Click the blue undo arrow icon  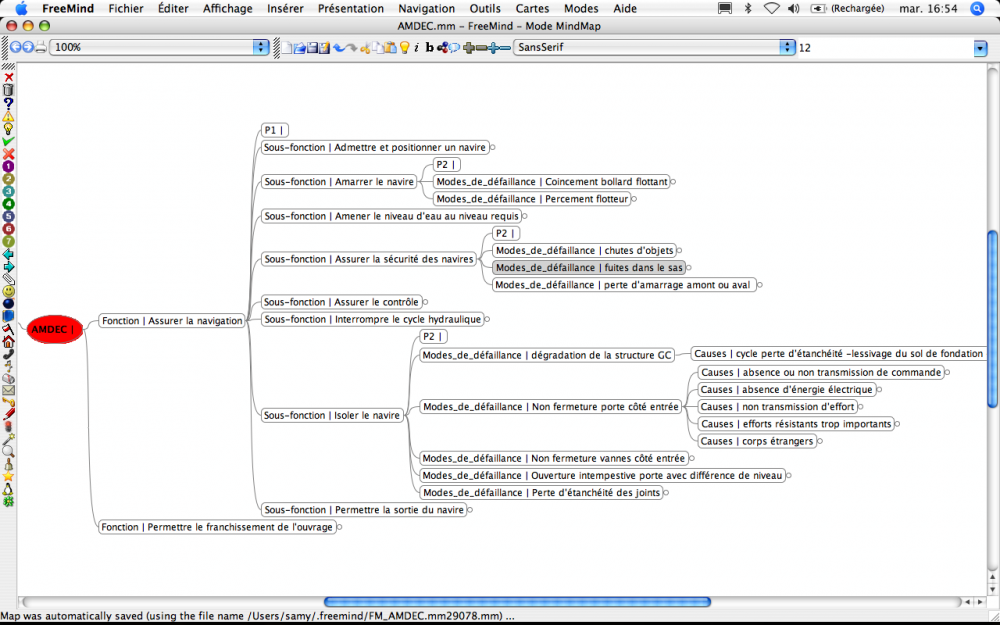(339, 48)
